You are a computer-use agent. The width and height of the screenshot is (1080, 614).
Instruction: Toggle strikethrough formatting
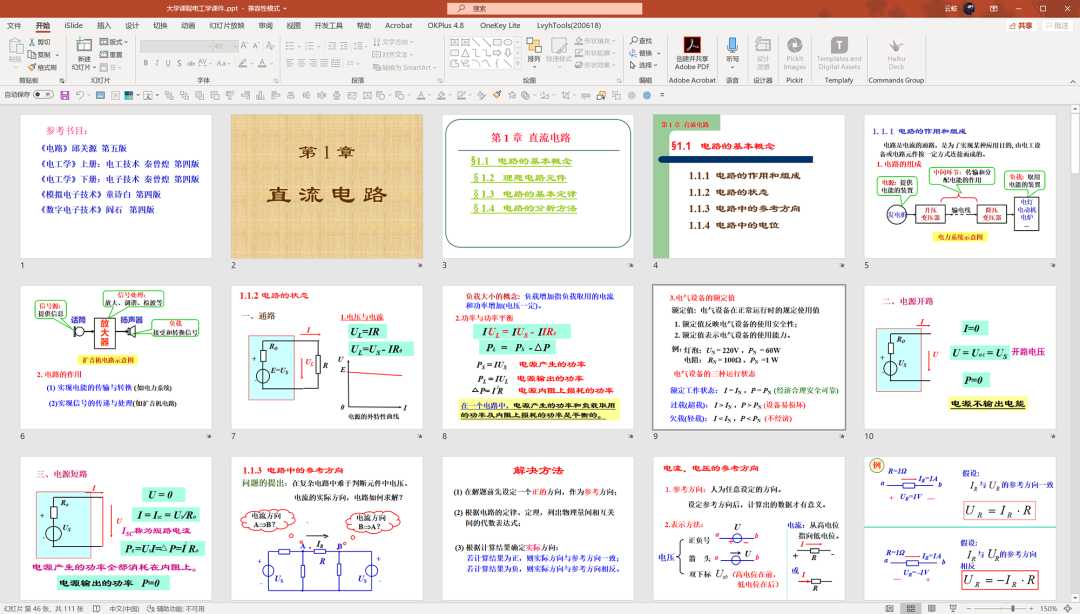coord(191,63)
